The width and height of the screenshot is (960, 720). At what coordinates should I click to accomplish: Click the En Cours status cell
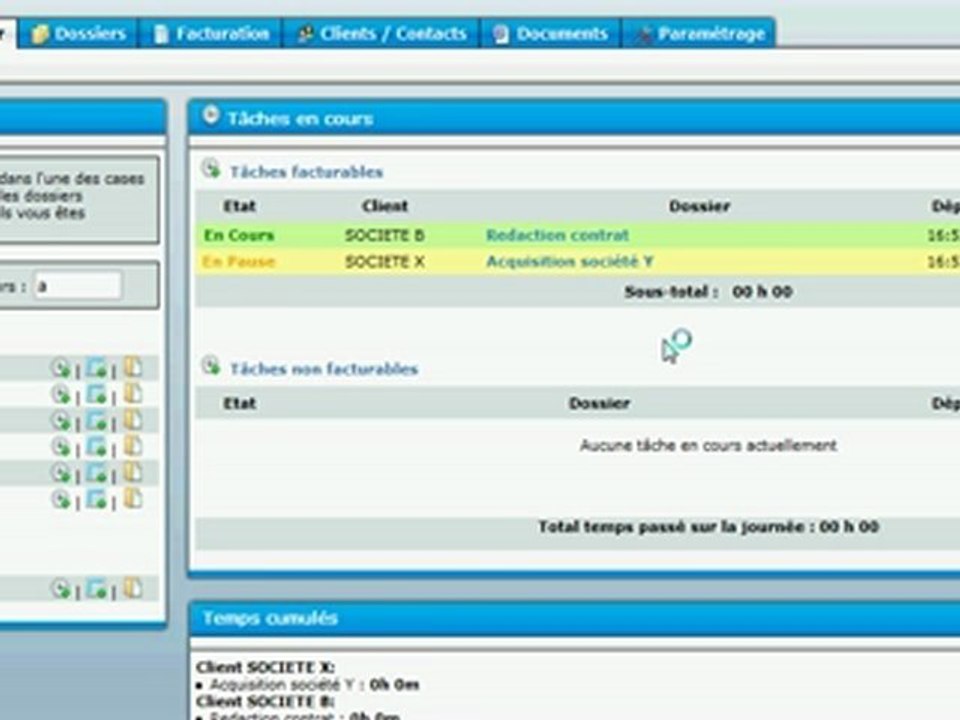click(239, 235)
